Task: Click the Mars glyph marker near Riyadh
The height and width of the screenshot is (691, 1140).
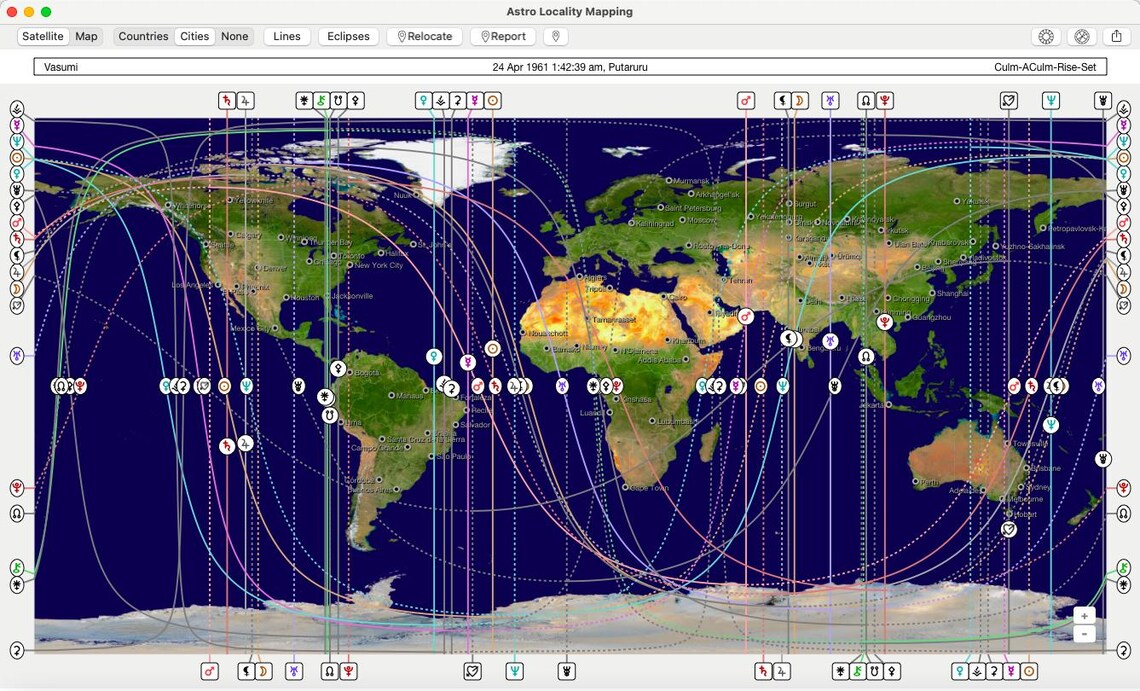Action: tap(746, 315)
